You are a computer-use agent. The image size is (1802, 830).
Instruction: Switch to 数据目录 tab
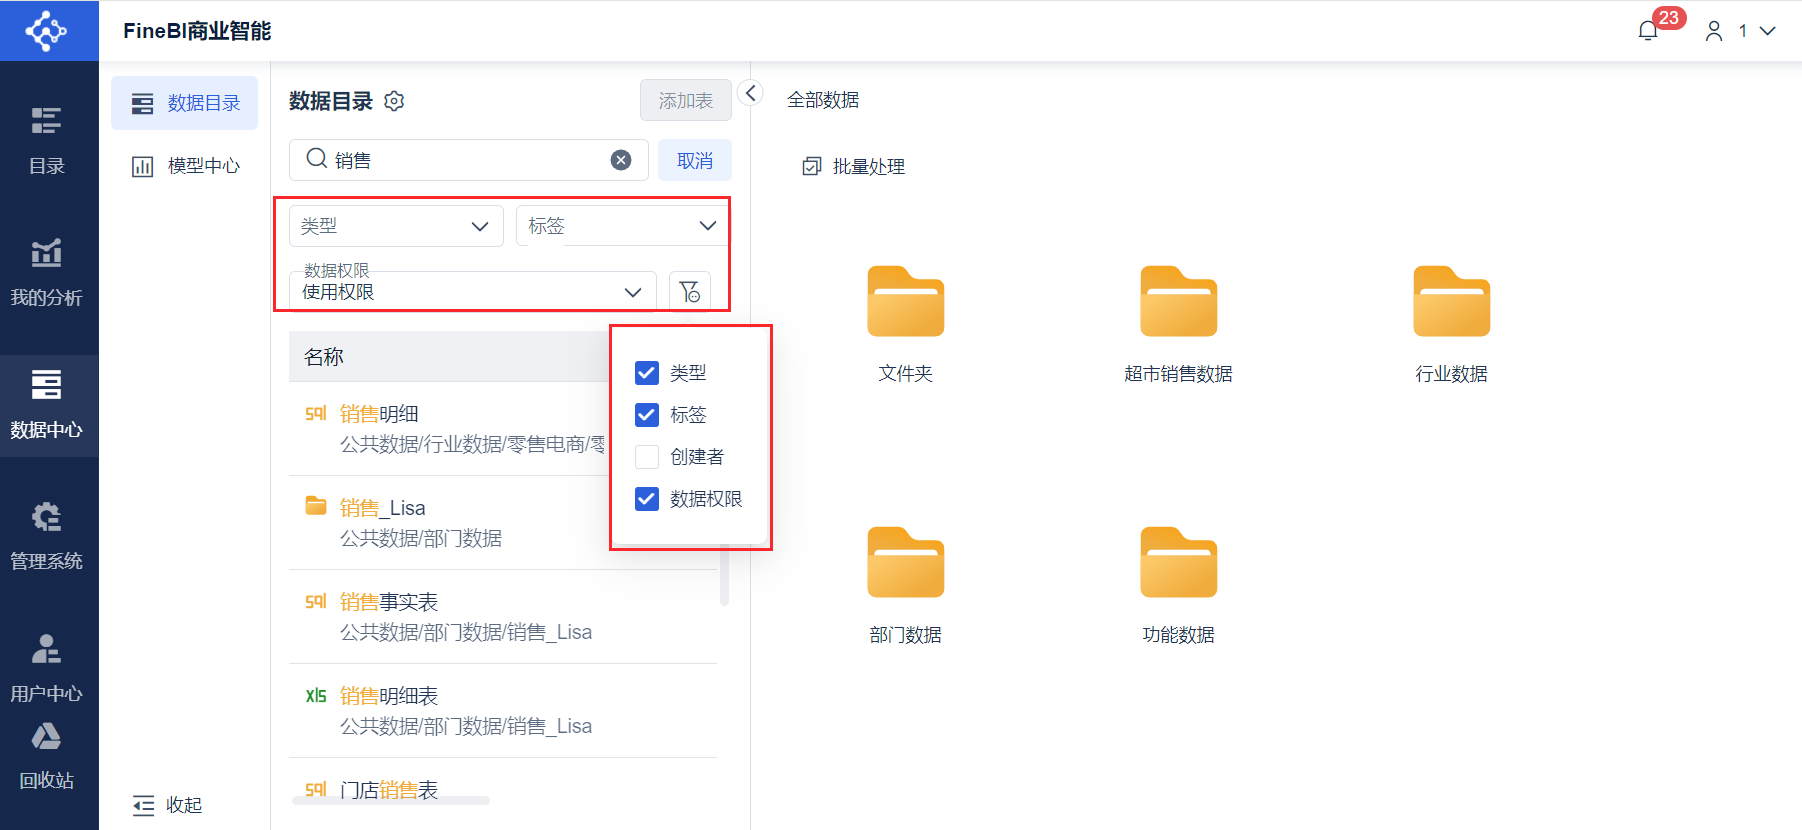pos(185,103)
